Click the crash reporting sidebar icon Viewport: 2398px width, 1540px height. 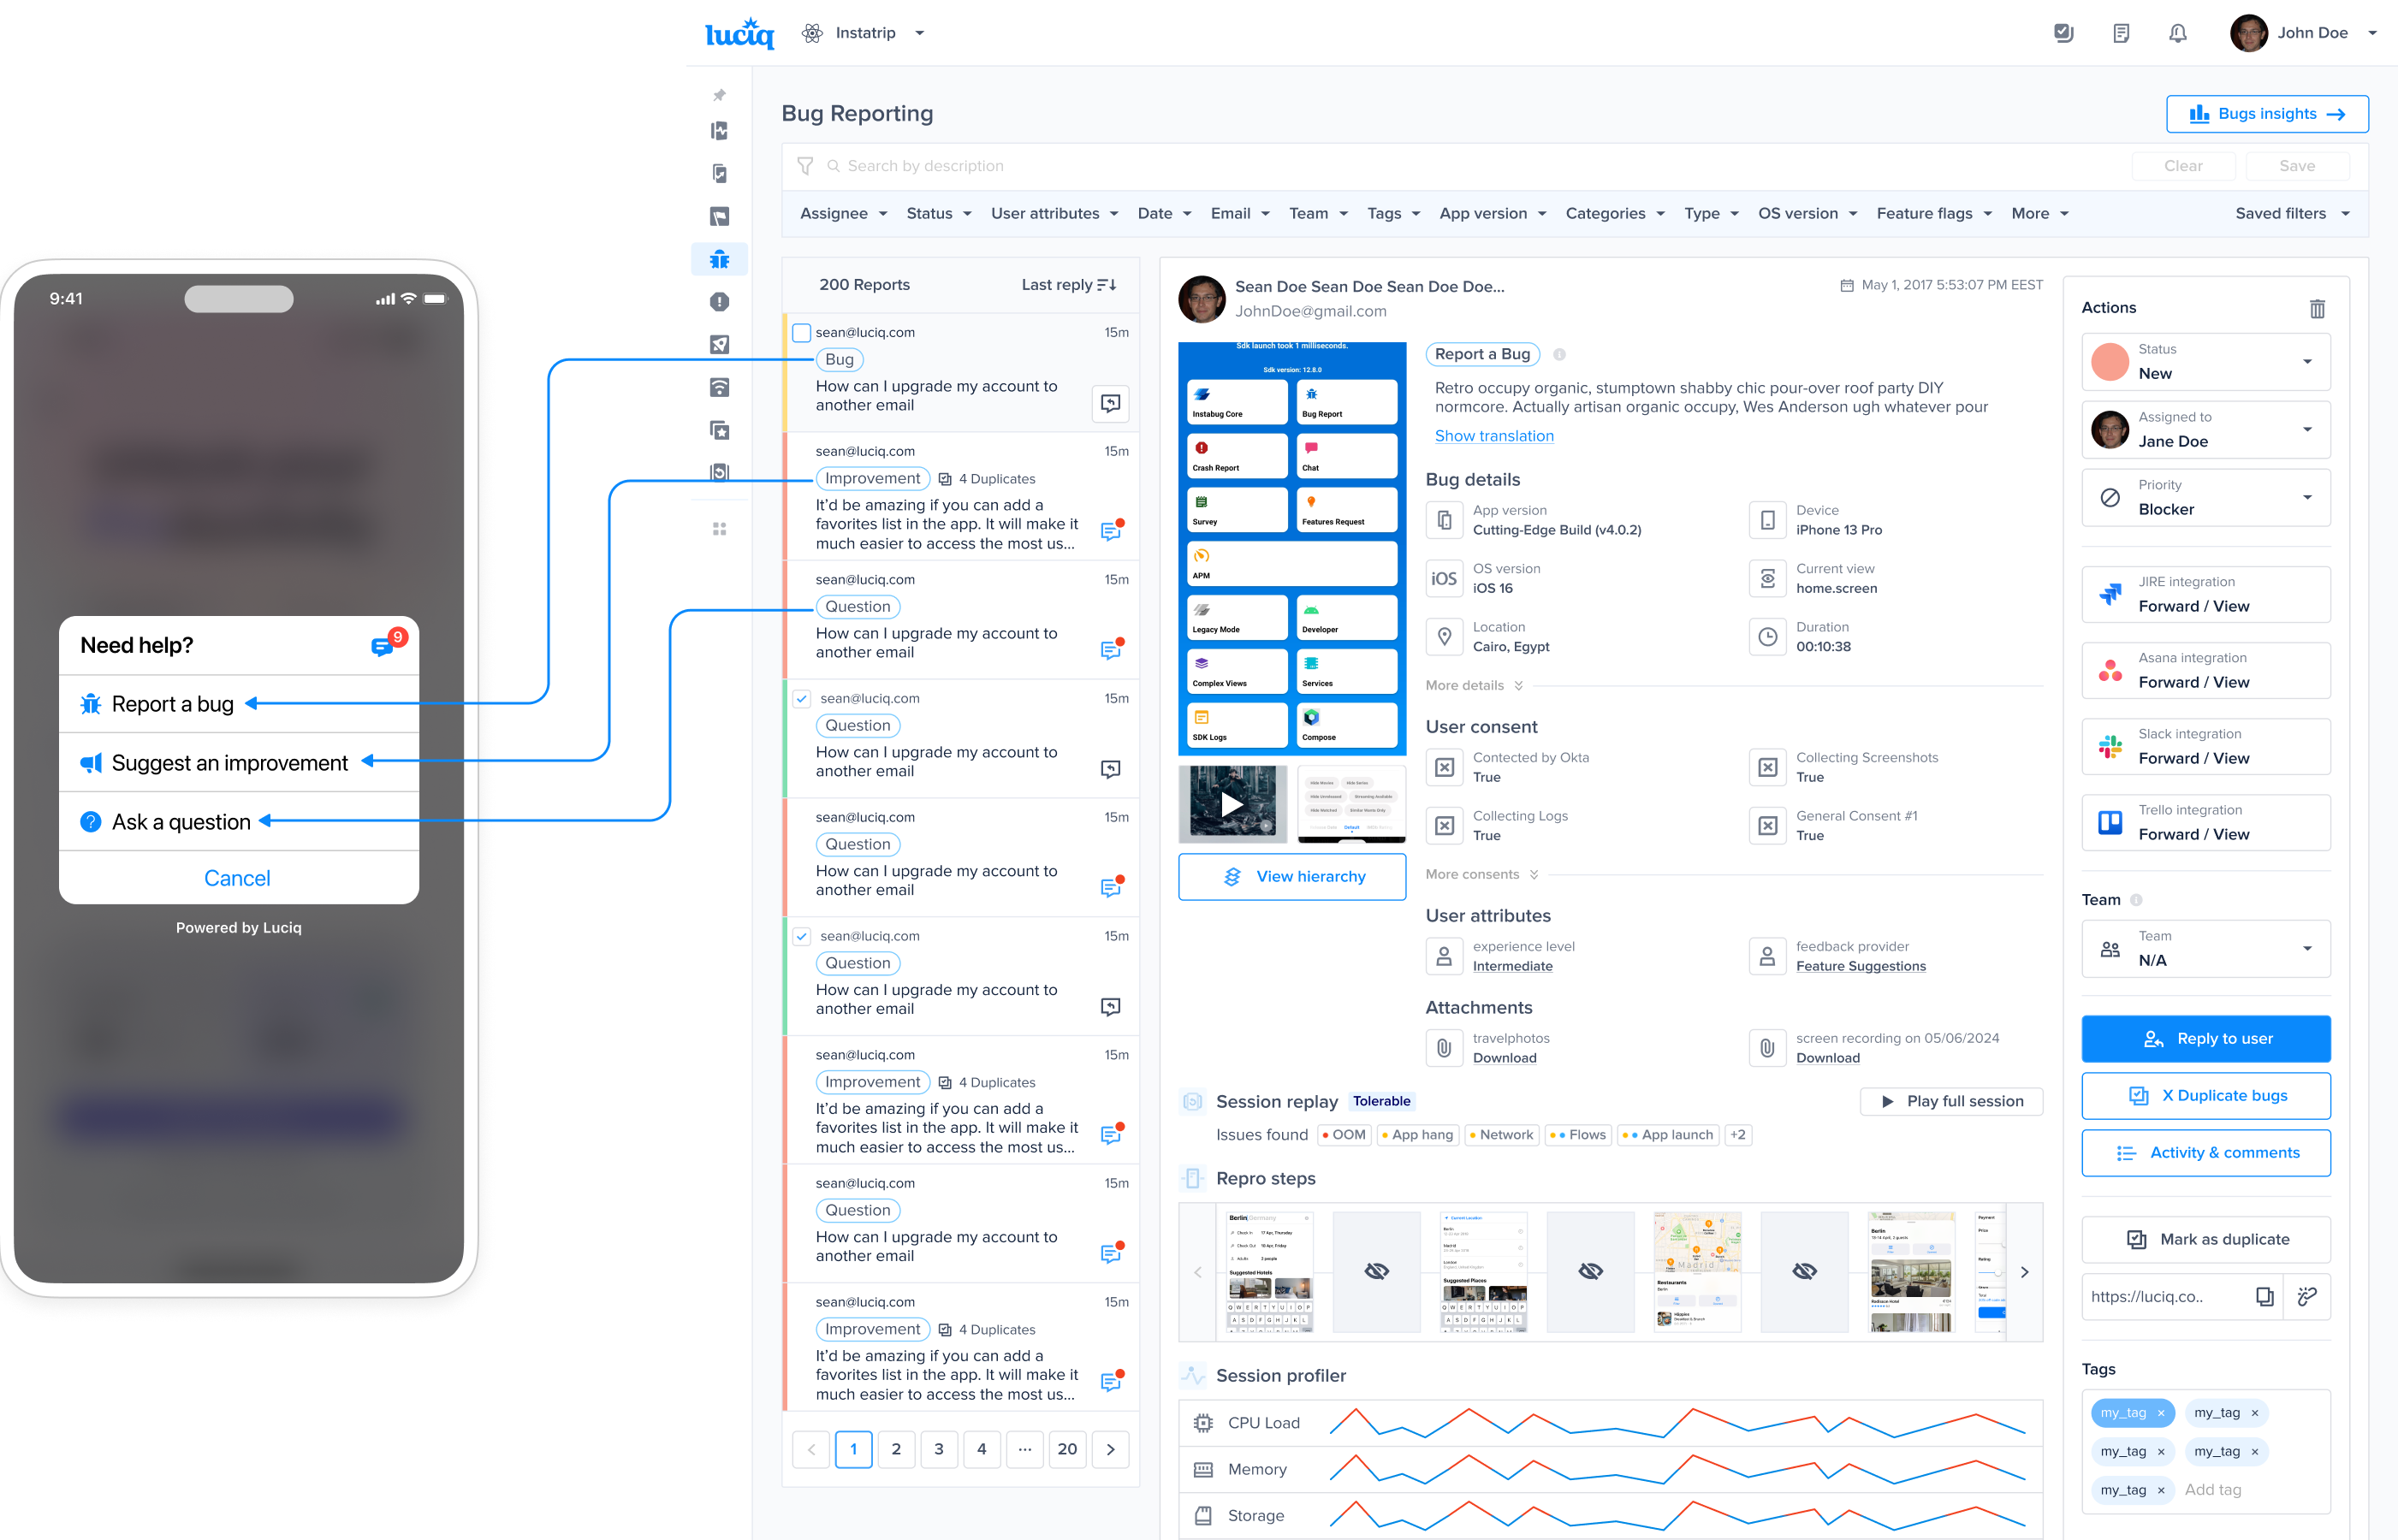pos(719,302)
